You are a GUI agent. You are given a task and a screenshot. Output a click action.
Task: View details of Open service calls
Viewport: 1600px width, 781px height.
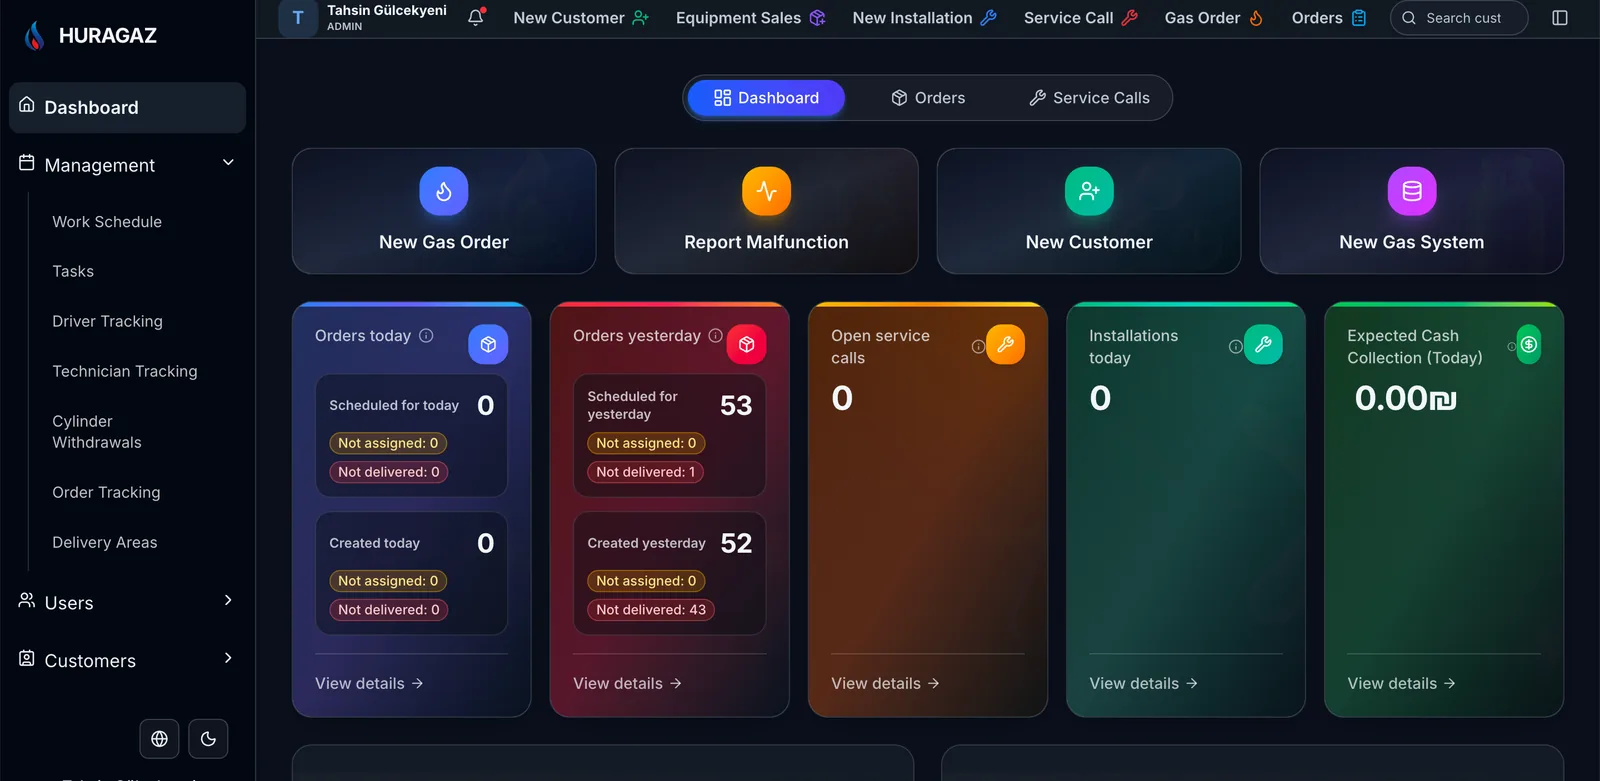point(885,684)
